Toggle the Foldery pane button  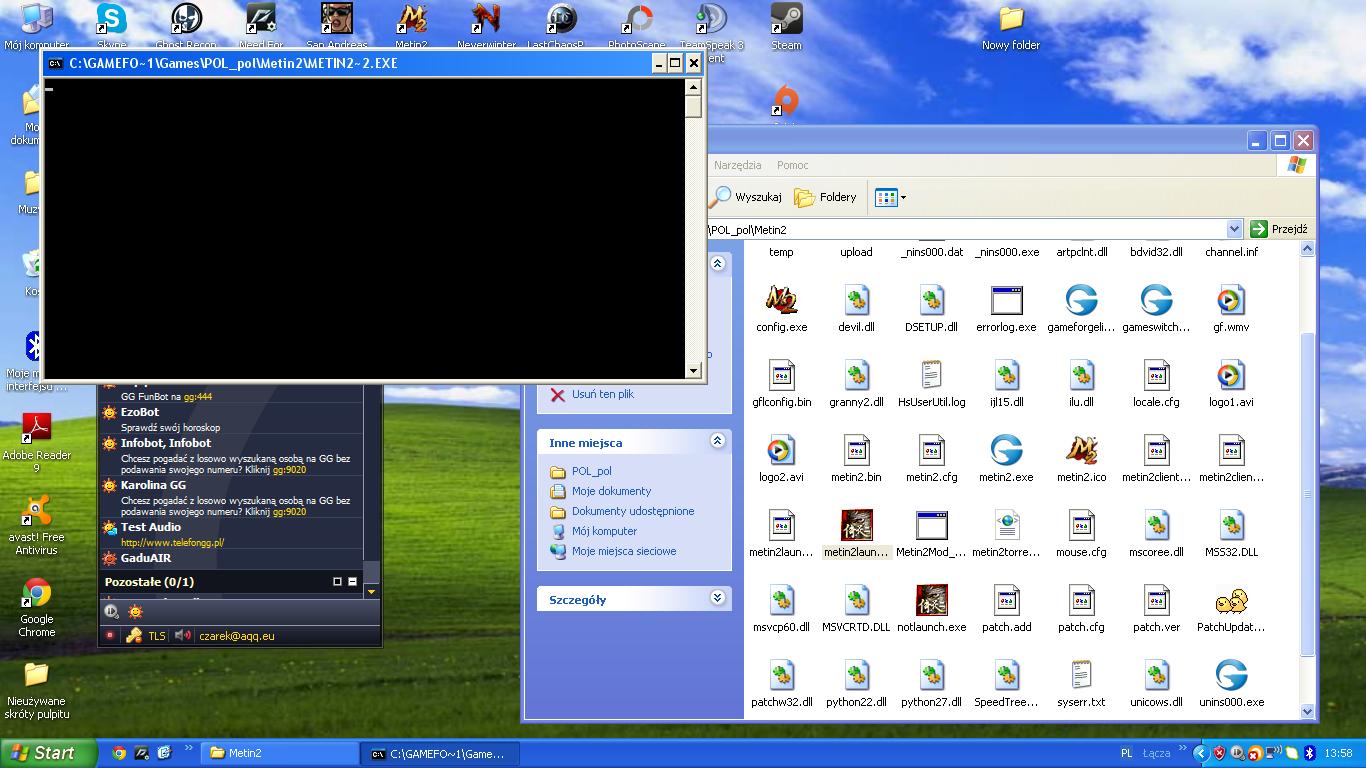click(x=826, y=198)
